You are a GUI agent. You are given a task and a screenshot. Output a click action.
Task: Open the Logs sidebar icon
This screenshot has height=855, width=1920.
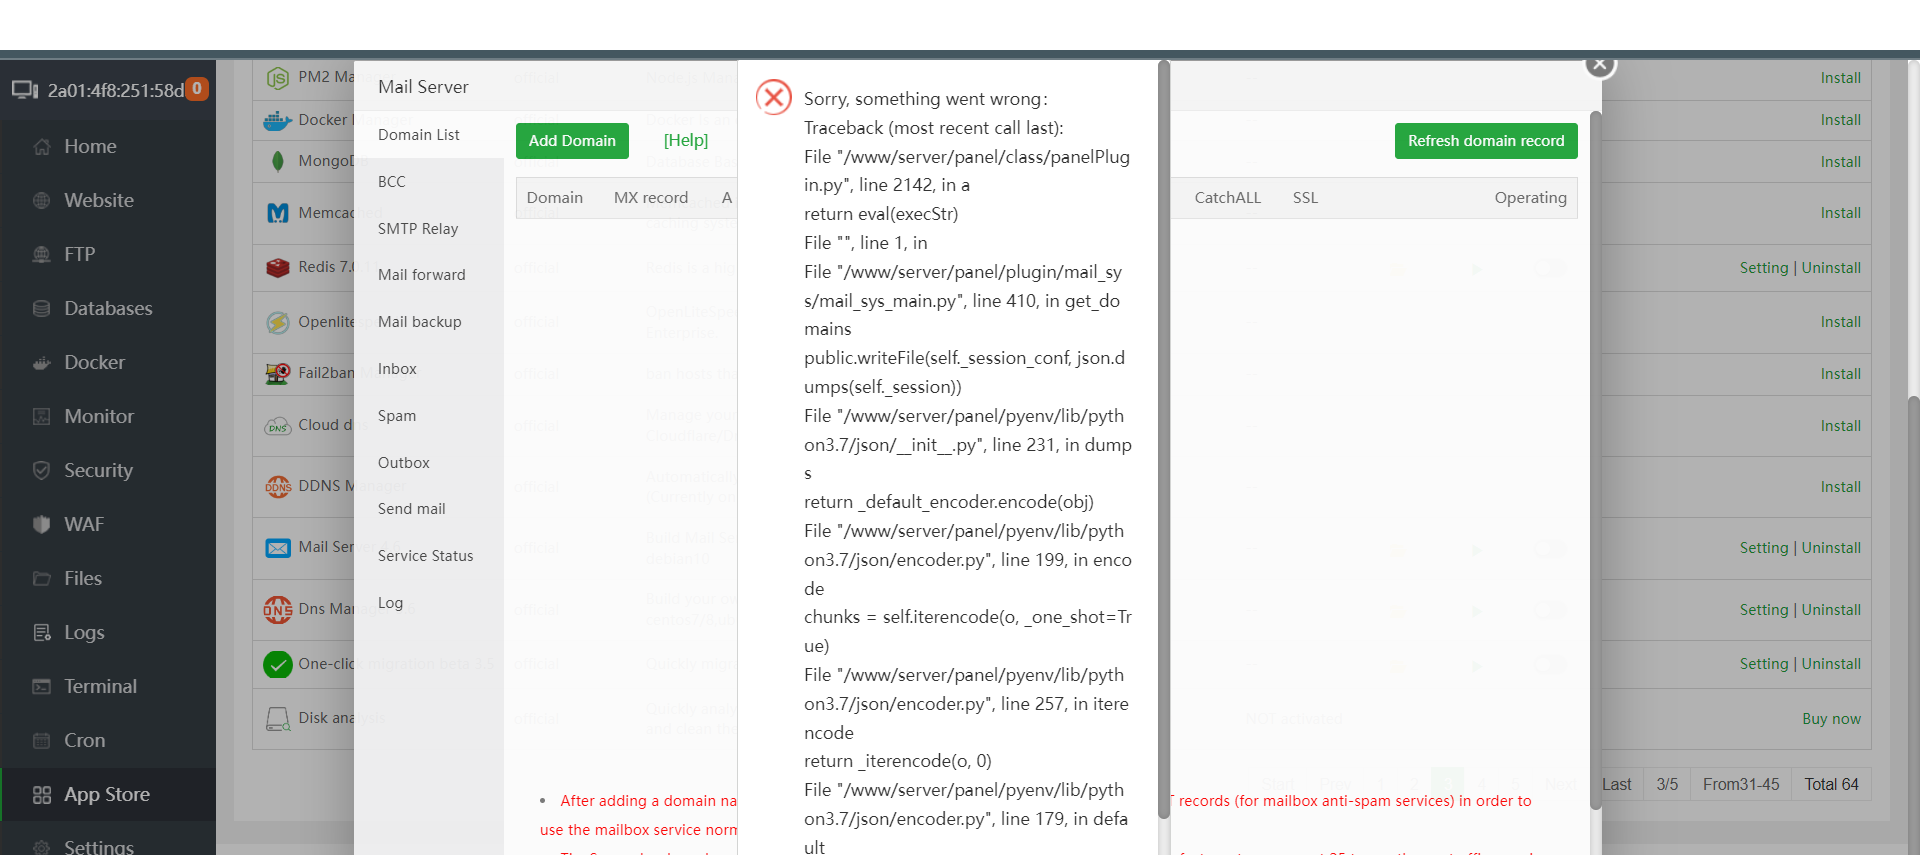[x=42, y=633]
